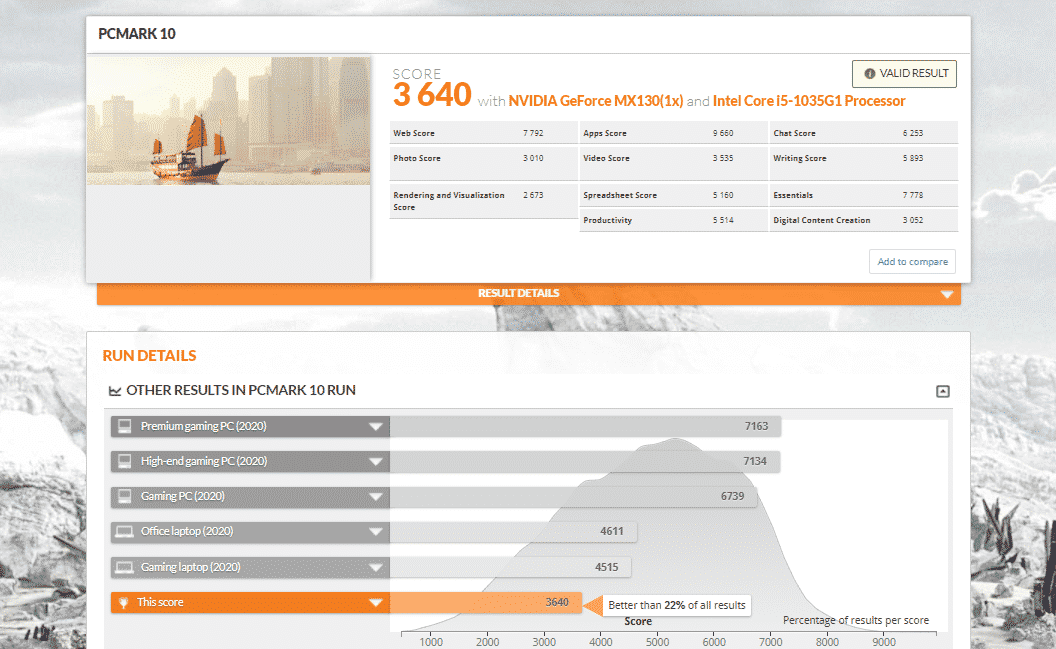
Task: Click the Premium gaming PC desktop icon
Action: coord(125,426)
